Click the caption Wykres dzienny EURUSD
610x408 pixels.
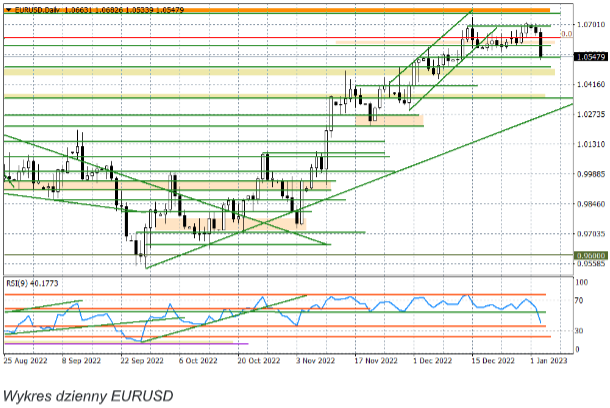click(x=87, y=392)
